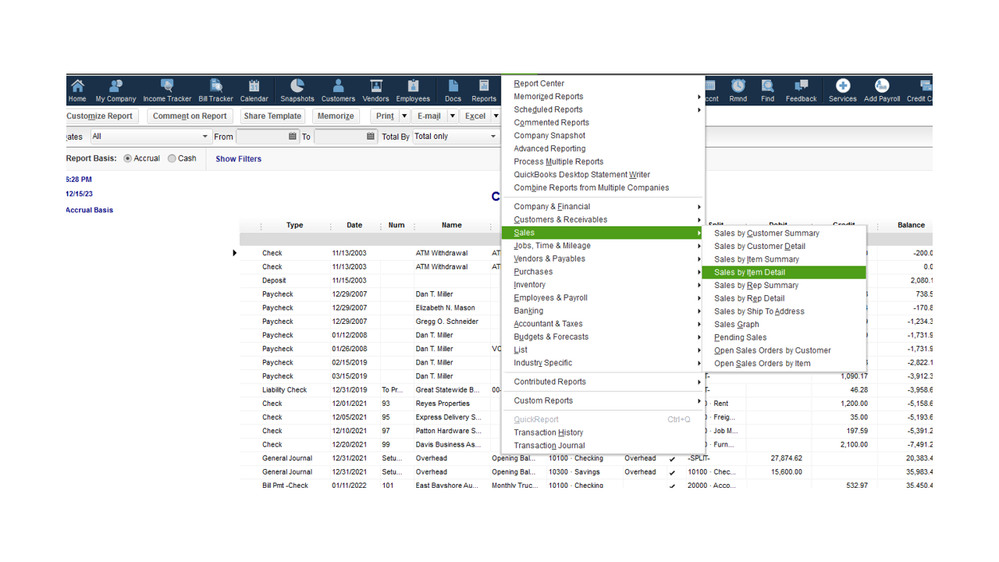Choose Sales by Item Detail

tap(784, 272)
